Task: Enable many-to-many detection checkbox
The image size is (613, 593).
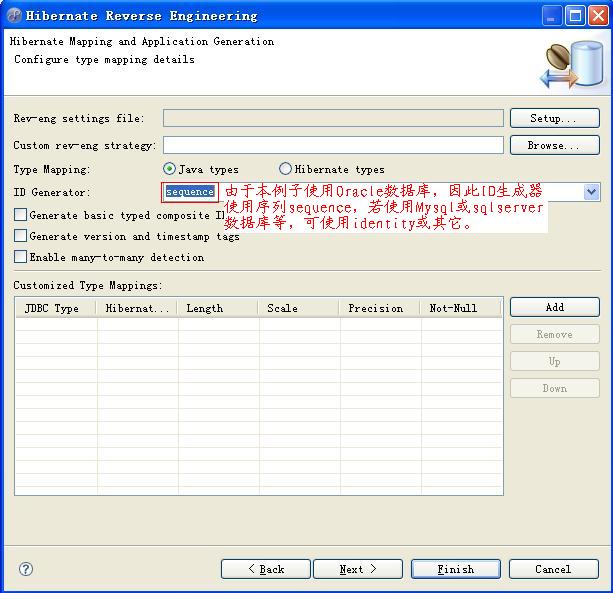Action: (20, 257)
